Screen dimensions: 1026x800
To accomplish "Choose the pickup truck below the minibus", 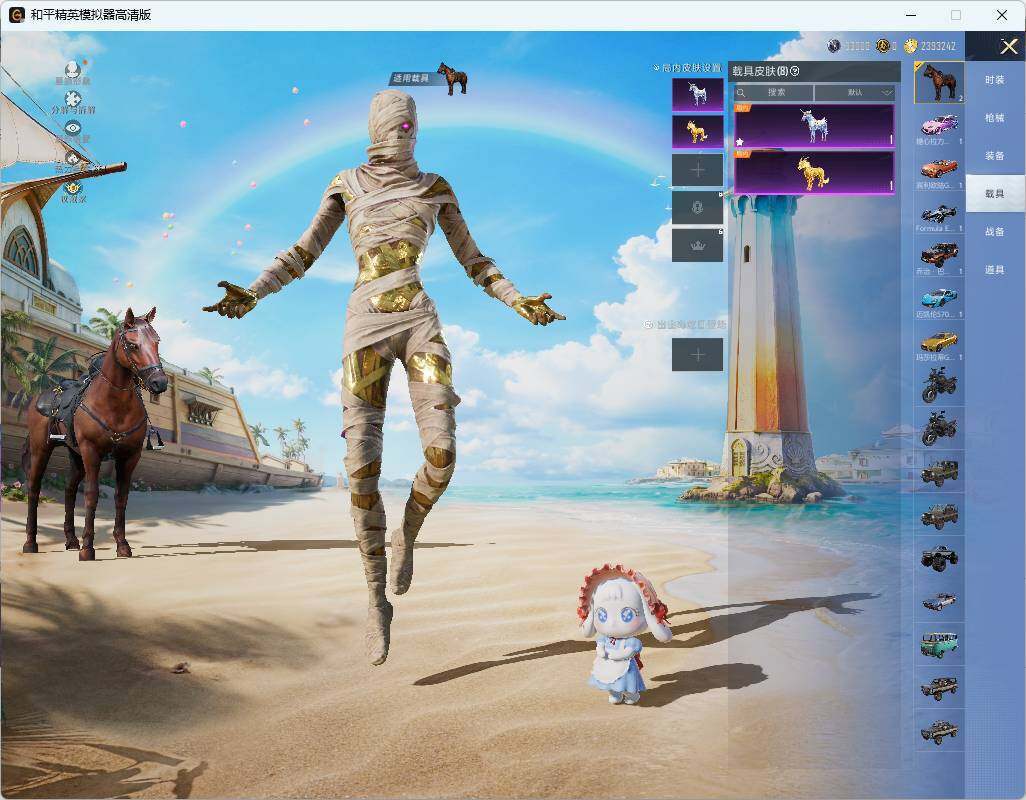I will [x=939, y=687].
